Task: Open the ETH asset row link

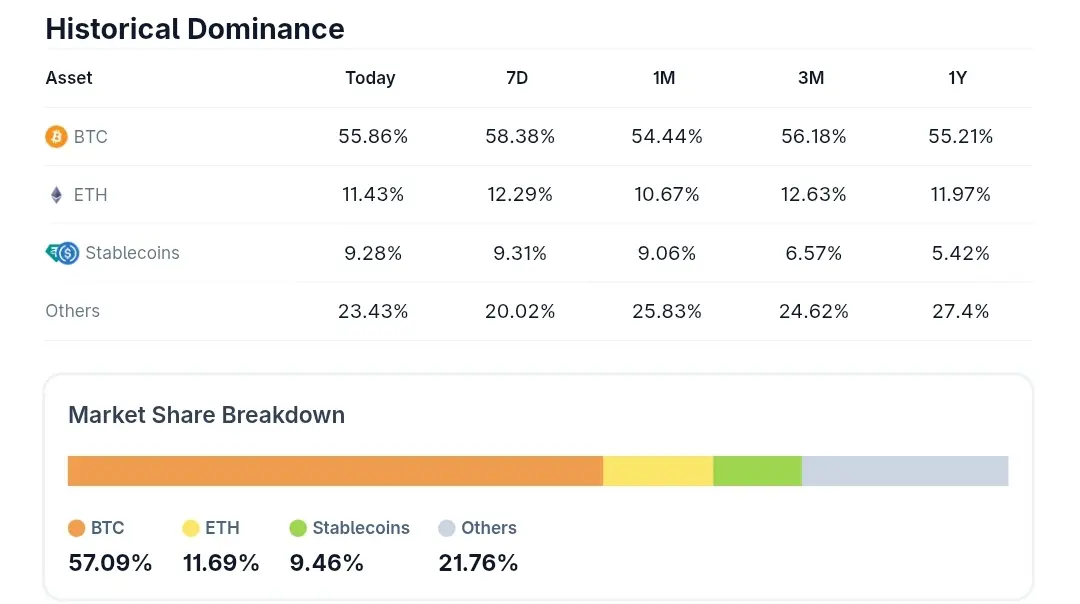Action: tap(91, 195)
